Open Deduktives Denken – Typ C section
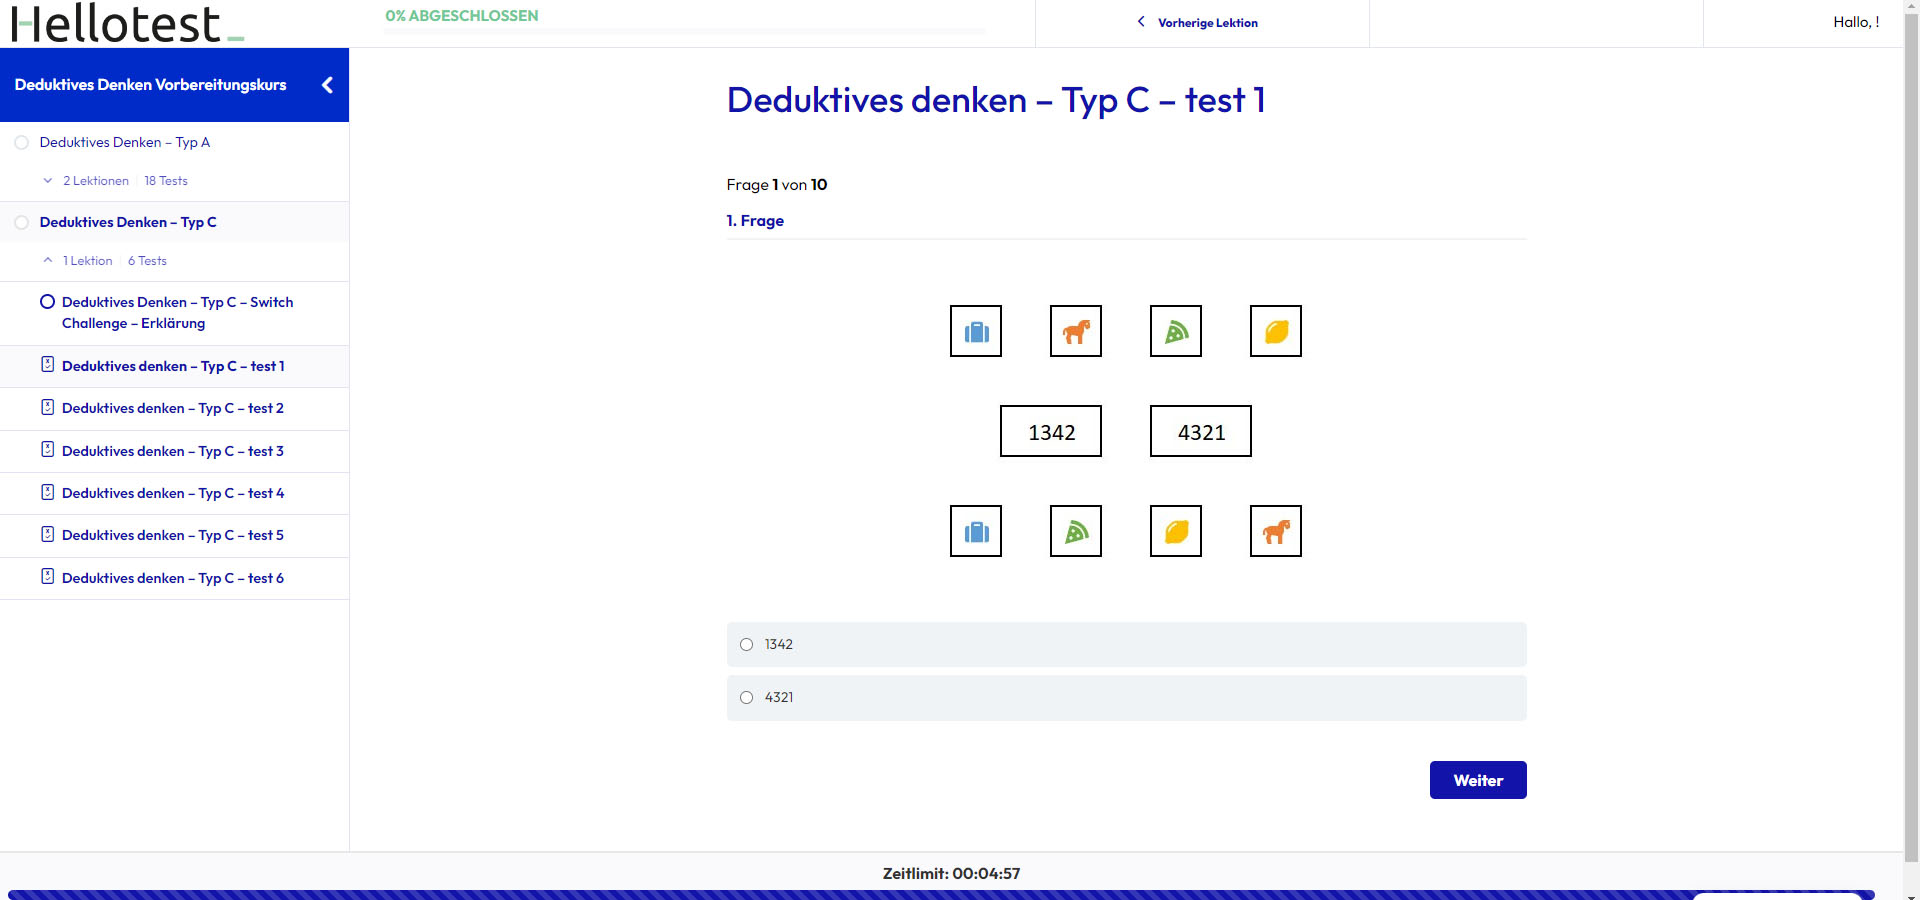This screenshot has height=900, width=1920. click(x=128, y=222)
